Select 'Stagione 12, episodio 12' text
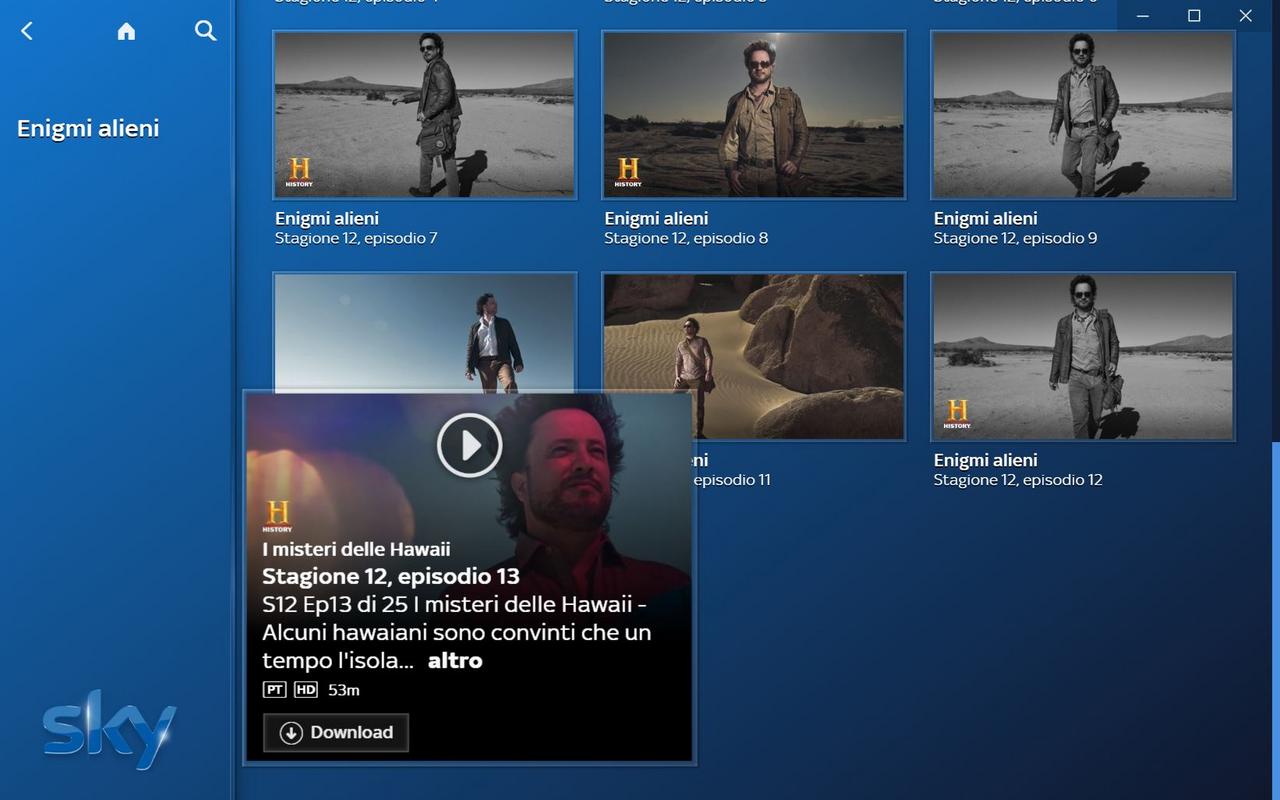1280x800 pixels. 1018,480
